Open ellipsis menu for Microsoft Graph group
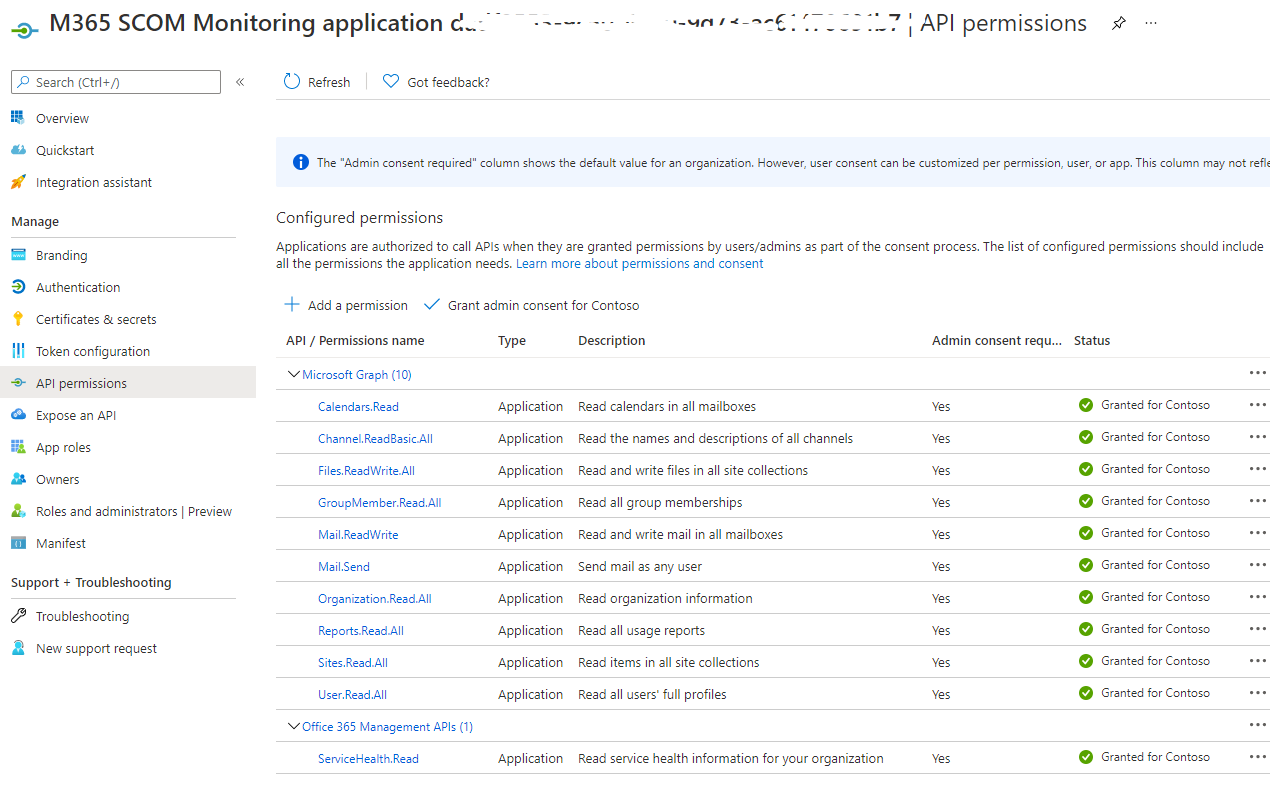1270x797 pixels. [1258, 373]
